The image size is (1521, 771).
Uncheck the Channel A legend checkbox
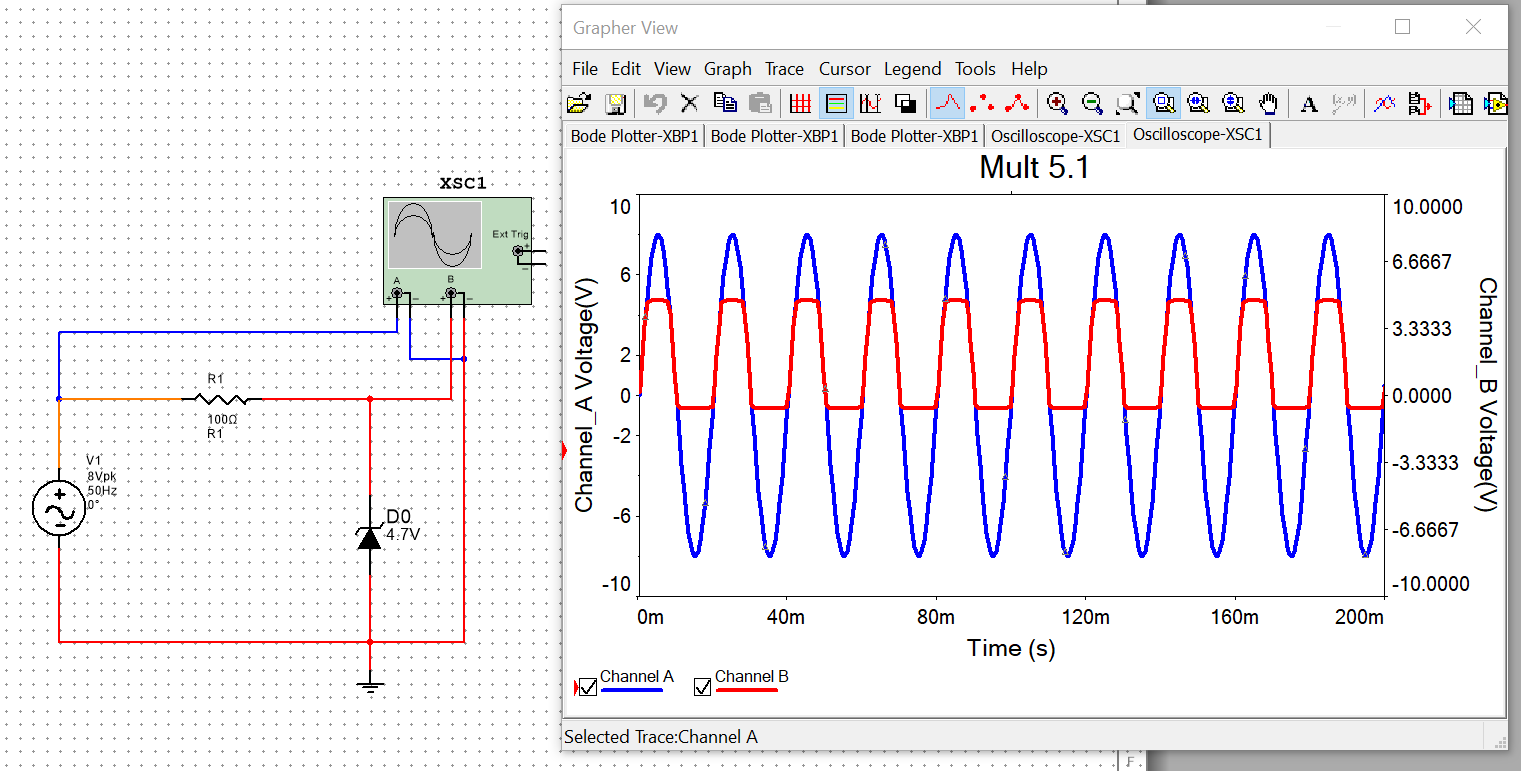pos(588,687)
